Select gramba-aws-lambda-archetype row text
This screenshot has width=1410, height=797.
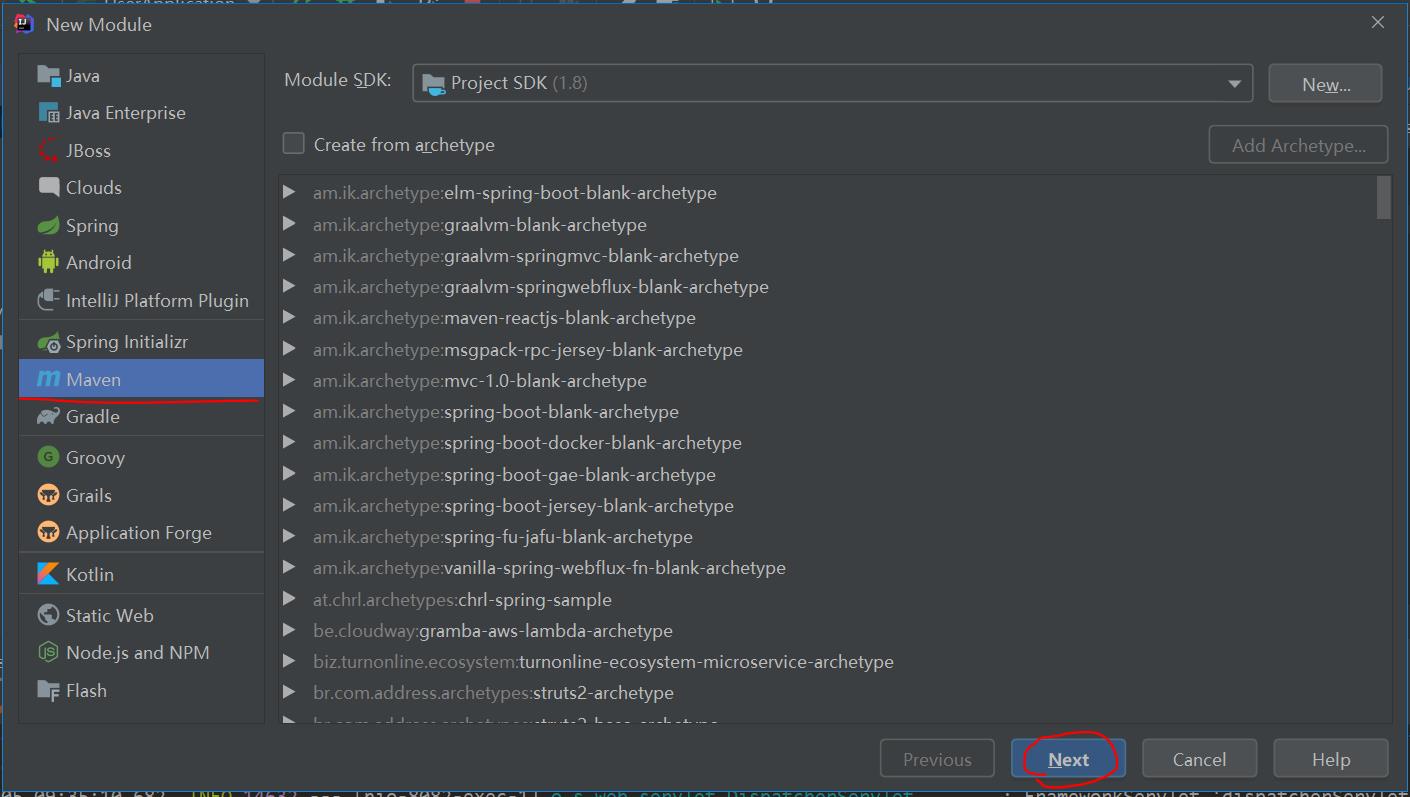pos(493,631)
